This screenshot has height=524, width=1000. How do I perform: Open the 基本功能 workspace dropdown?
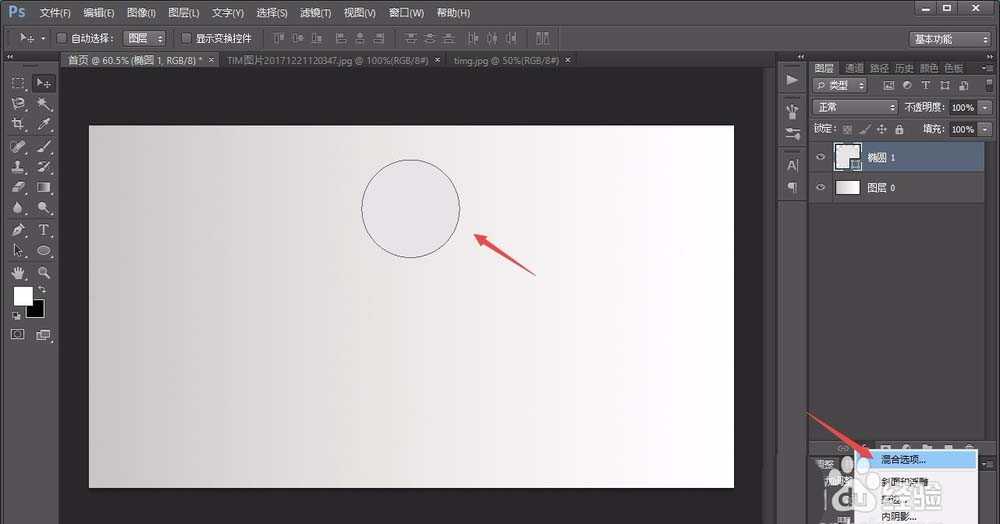pyautogui.click(x=950, y=40)
